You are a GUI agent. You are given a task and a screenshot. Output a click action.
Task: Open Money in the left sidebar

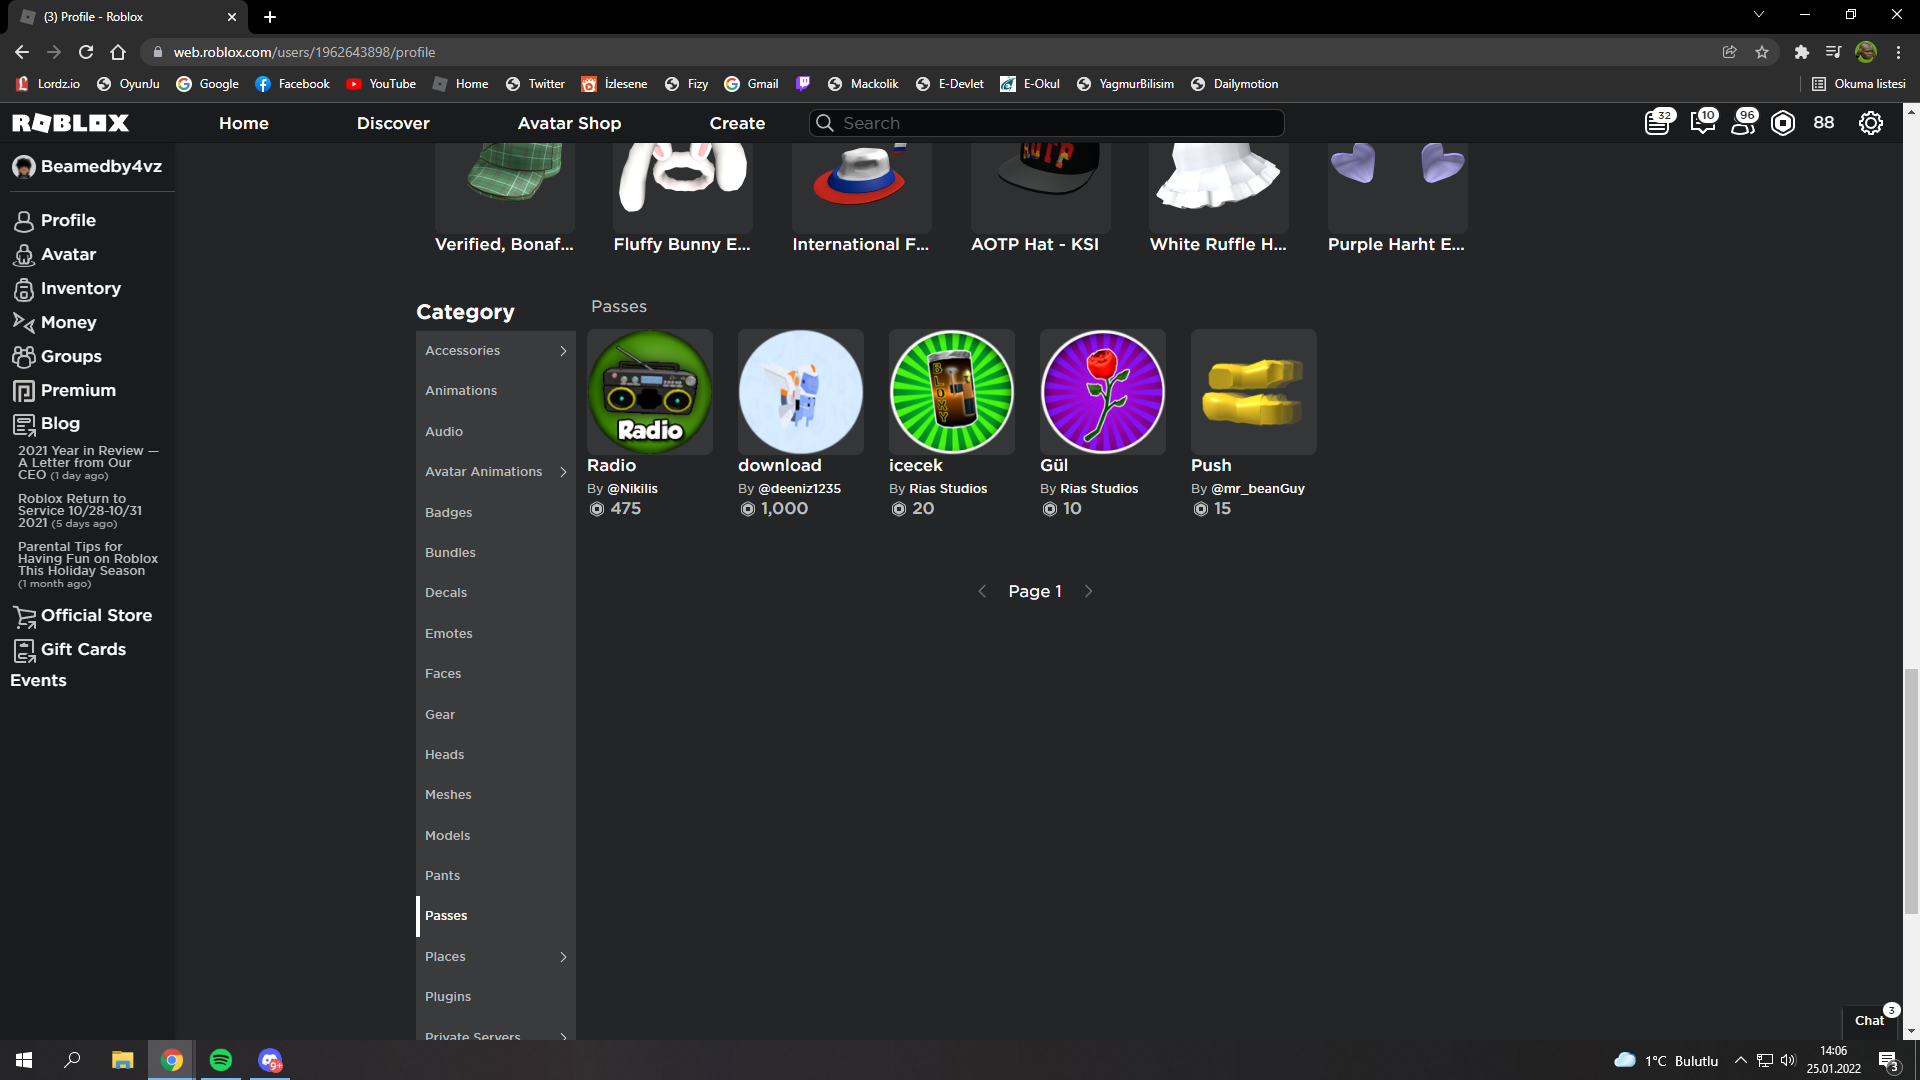[68, 322]
